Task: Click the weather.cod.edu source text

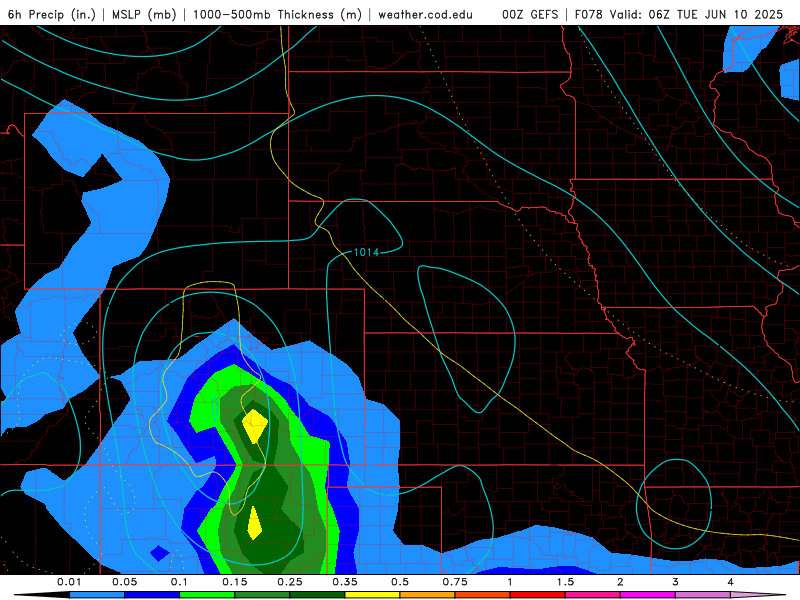Action: point(425,14)
